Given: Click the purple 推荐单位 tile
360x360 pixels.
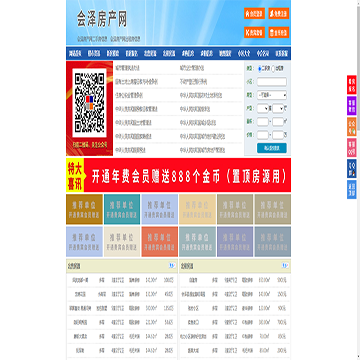Looking at the screenshot, I should (235, 242).
